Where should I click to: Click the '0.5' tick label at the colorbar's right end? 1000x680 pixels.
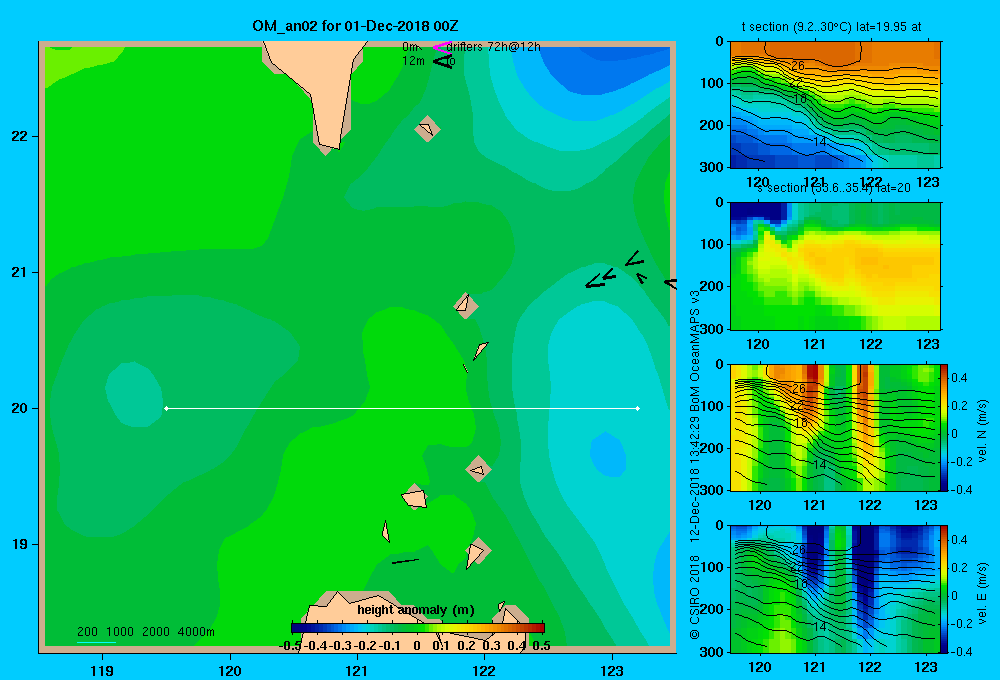(x=541, y=646)
